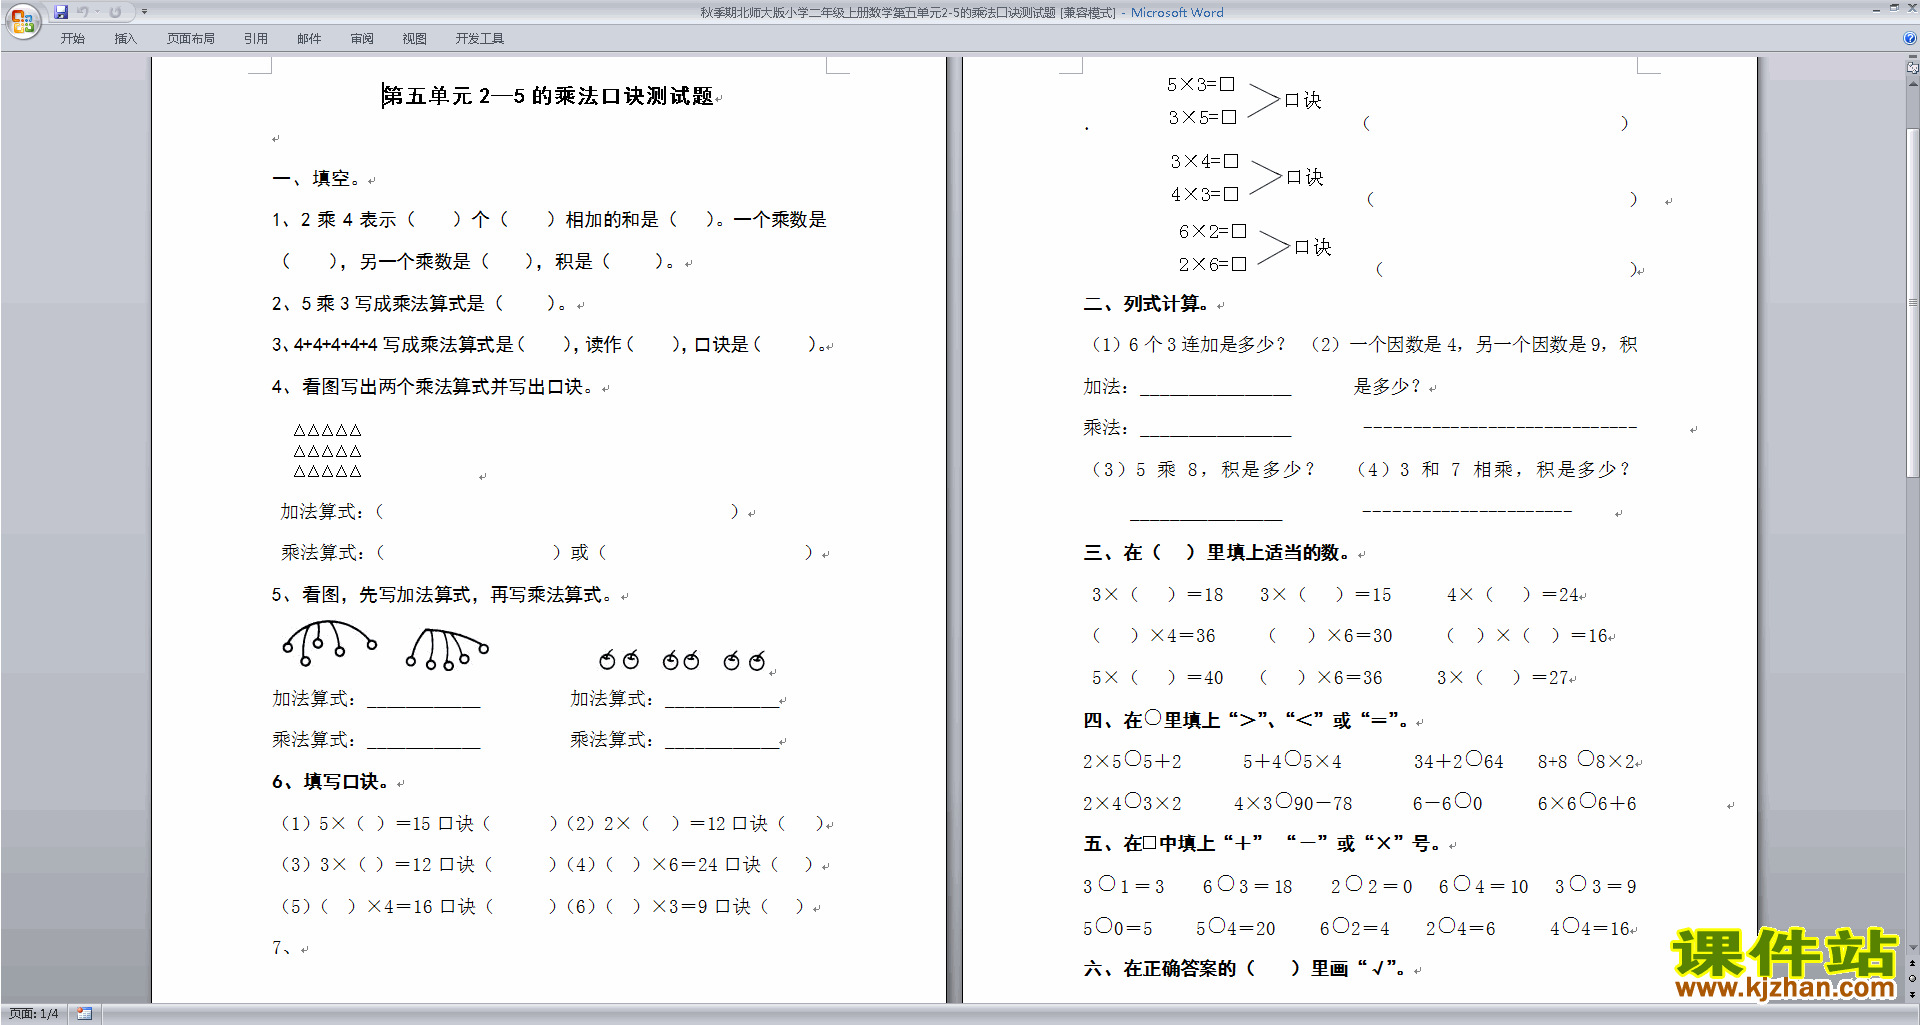The width and height of the screenshot is (1920, 1025).
Task: Click the three pairs of cherries picture
Action: (x=682, y=660)
